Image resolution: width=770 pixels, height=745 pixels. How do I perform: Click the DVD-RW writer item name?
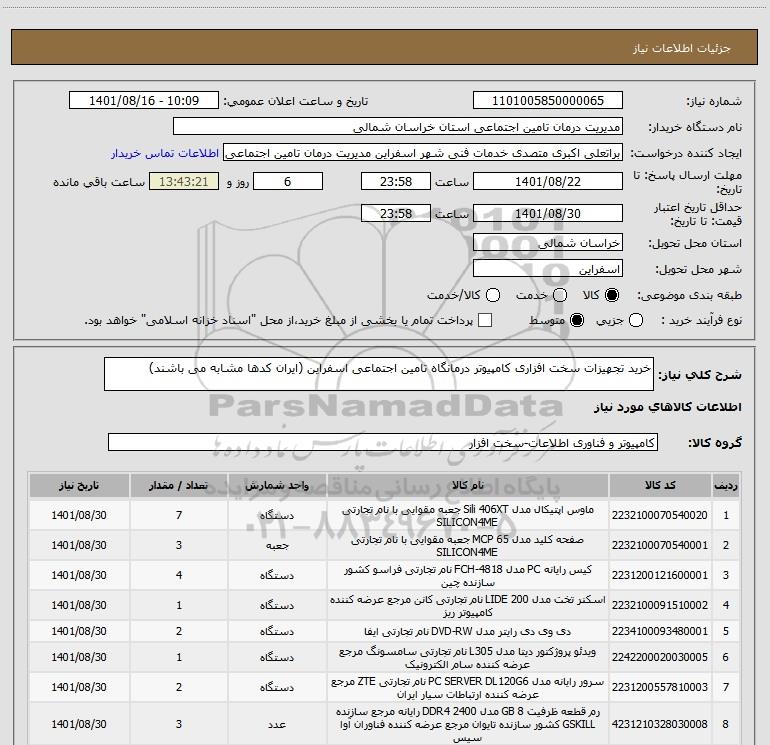tap(468, 632)
